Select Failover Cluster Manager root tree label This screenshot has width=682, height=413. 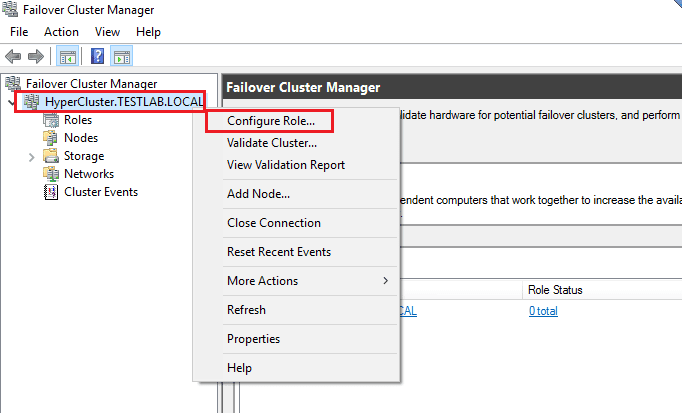91,83
